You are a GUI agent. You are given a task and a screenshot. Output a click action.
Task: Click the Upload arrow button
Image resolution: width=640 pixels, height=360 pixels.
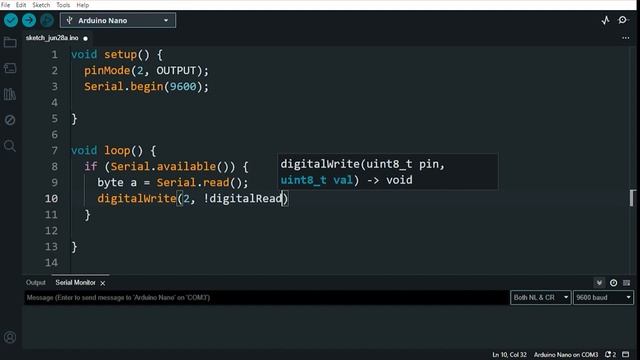tap(29, 20)
